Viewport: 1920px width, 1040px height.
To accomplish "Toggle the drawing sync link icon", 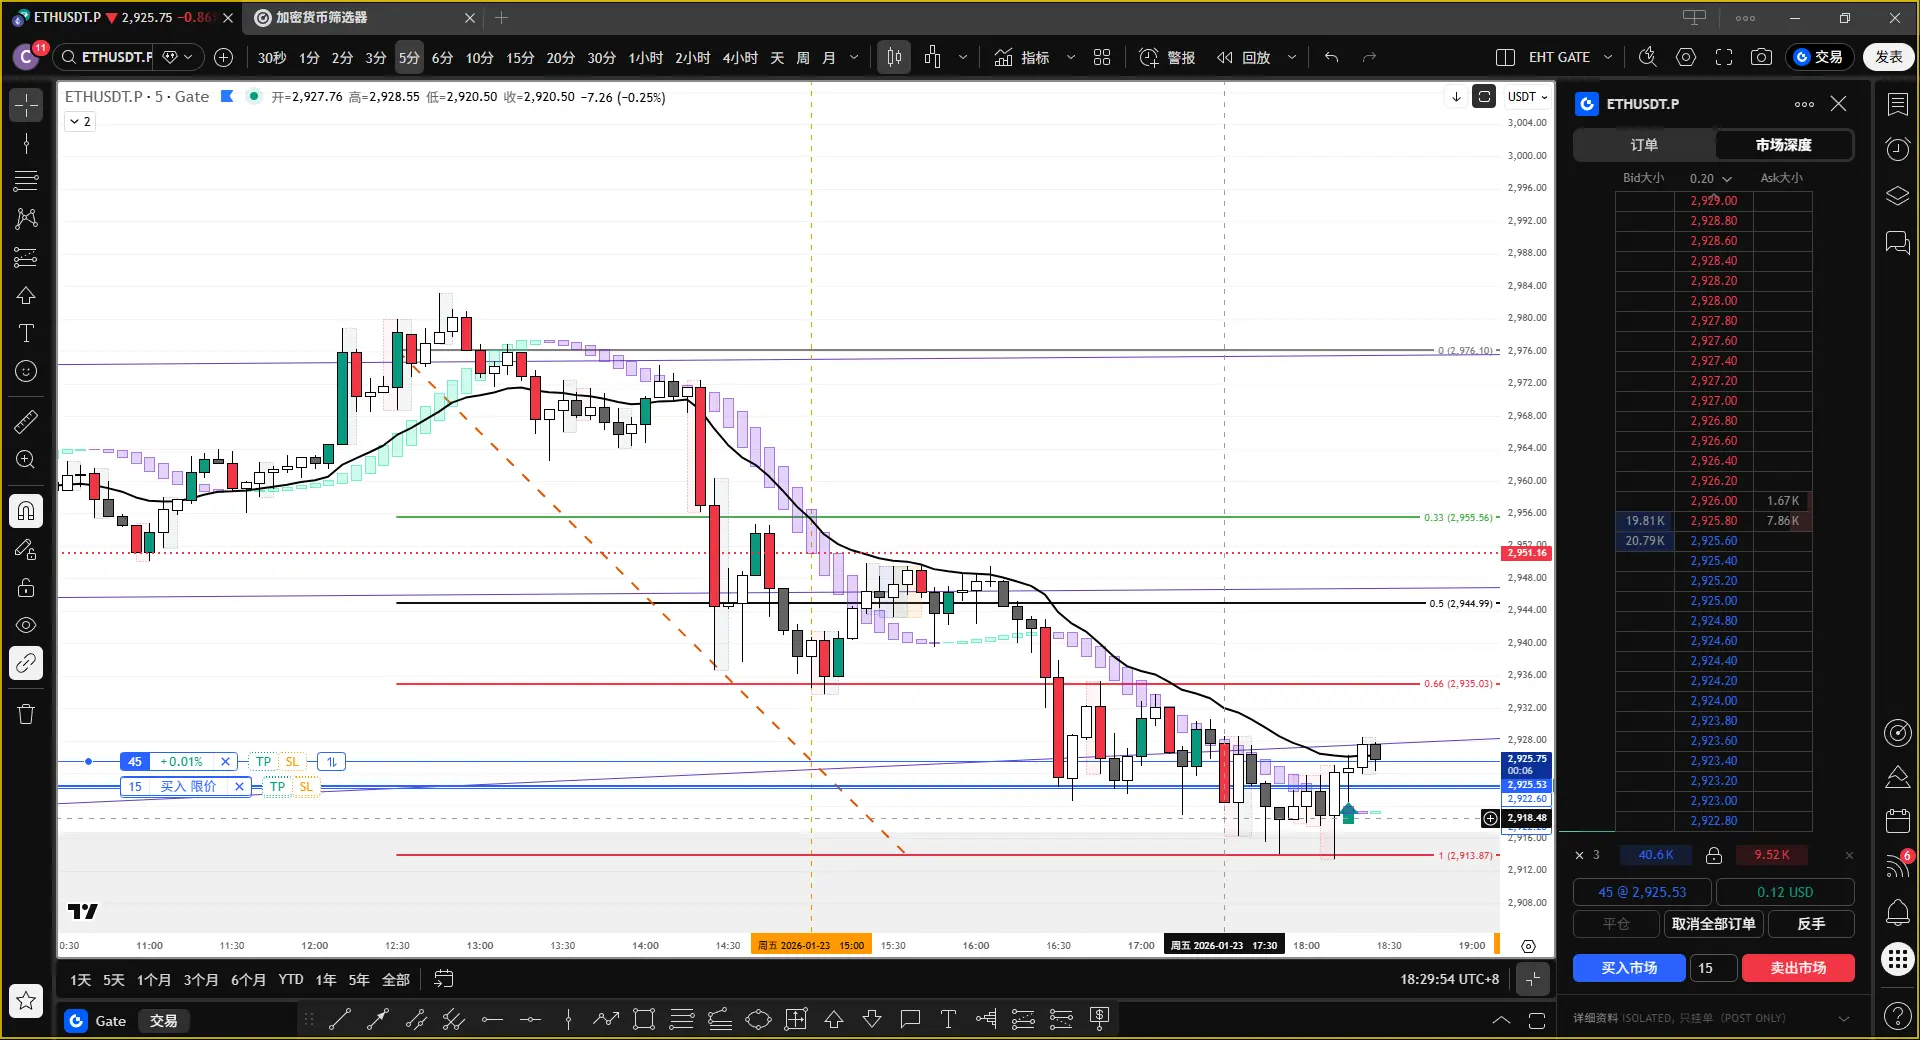I will click(x=26, y=663).
